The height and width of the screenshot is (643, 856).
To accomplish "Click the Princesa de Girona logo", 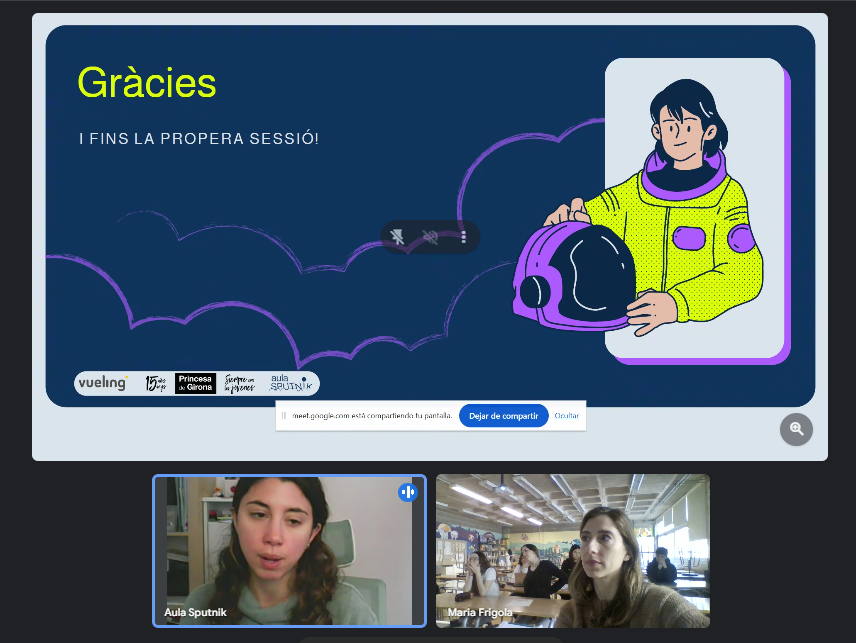I will [x=195, y=383].
